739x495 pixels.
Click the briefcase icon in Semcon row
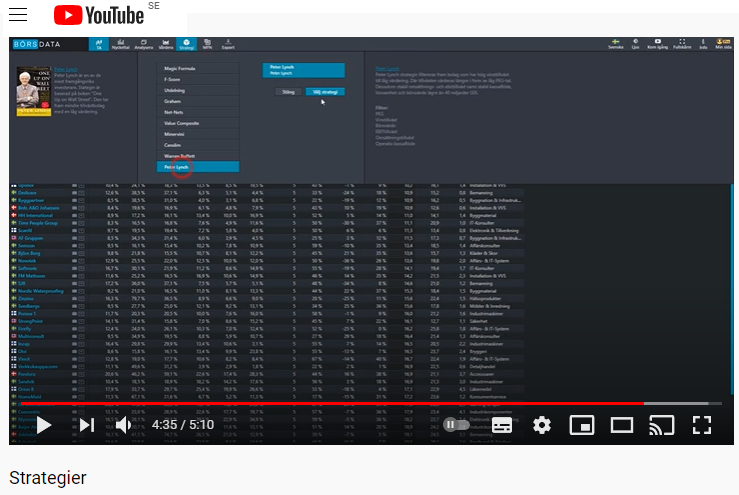coord(74,246)
